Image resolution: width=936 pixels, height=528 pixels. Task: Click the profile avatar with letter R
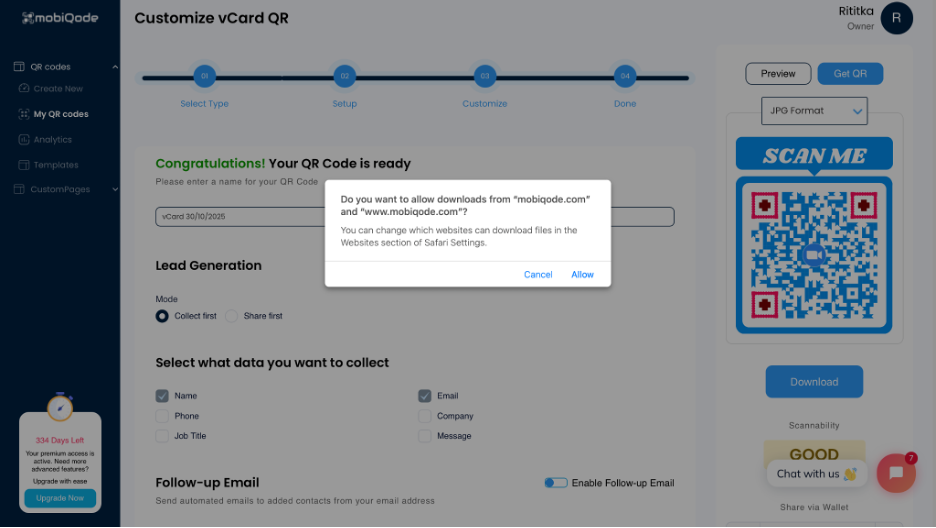[897, 18]
